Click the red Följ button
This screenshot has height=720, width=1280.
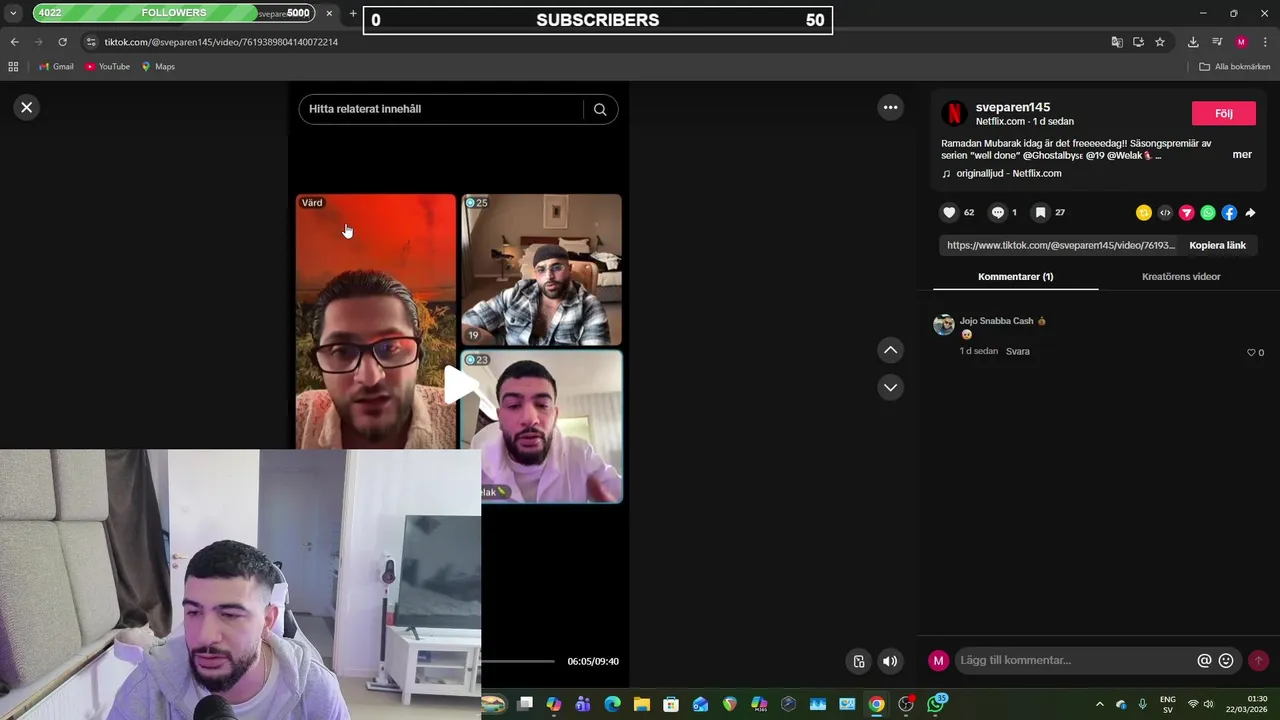(1223, 113)
